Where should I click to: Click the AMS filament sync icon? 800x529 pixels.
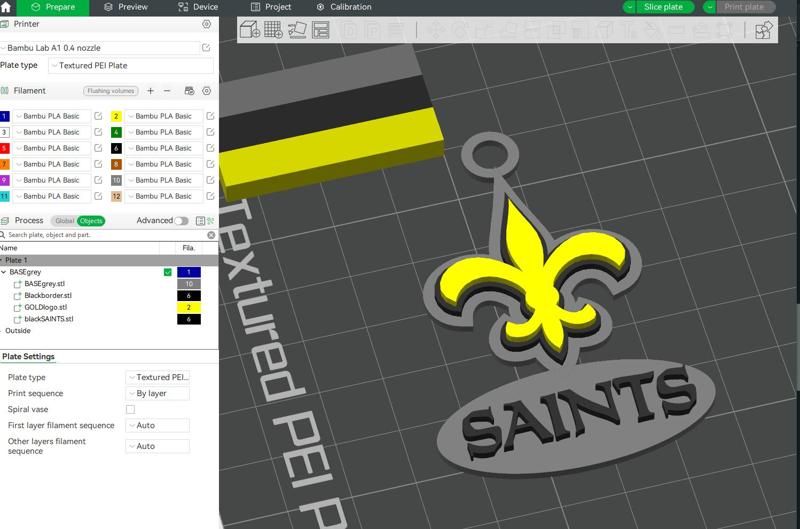click(x=189, y=91)
